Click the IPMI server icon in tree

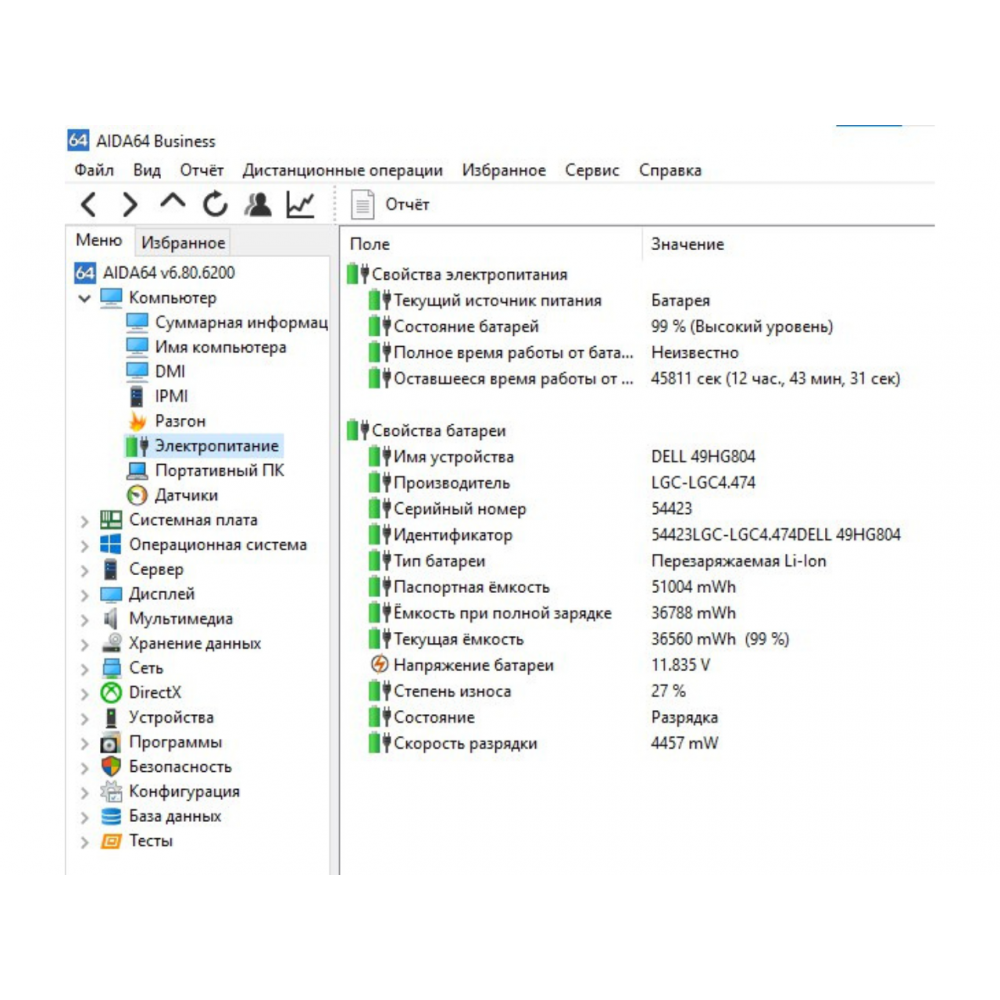(137, 397)
